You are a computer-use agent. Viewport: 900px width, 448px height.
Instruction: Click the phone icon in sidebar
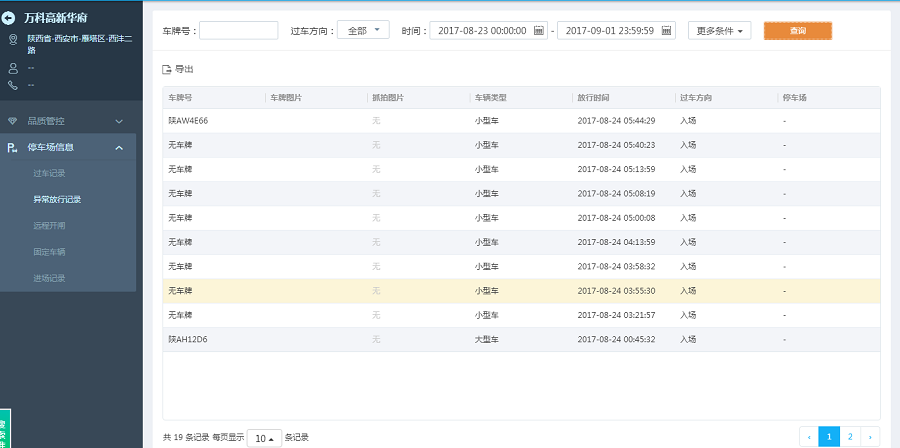coord(13,85)
